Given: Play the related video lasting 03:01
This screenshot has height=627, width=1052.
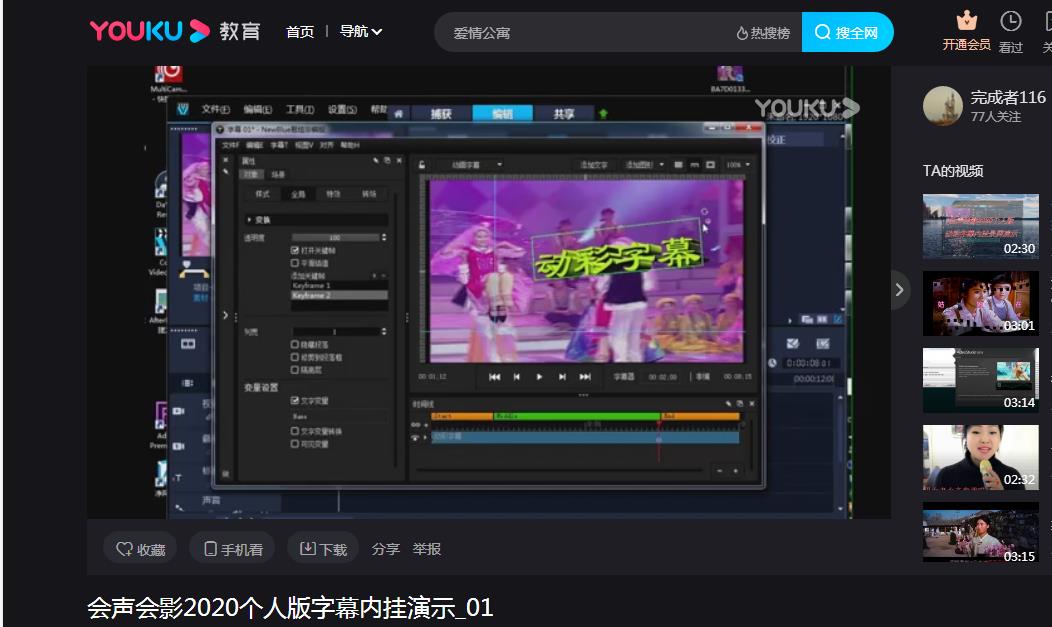Looking at the screenshot, I should (980, 303).
